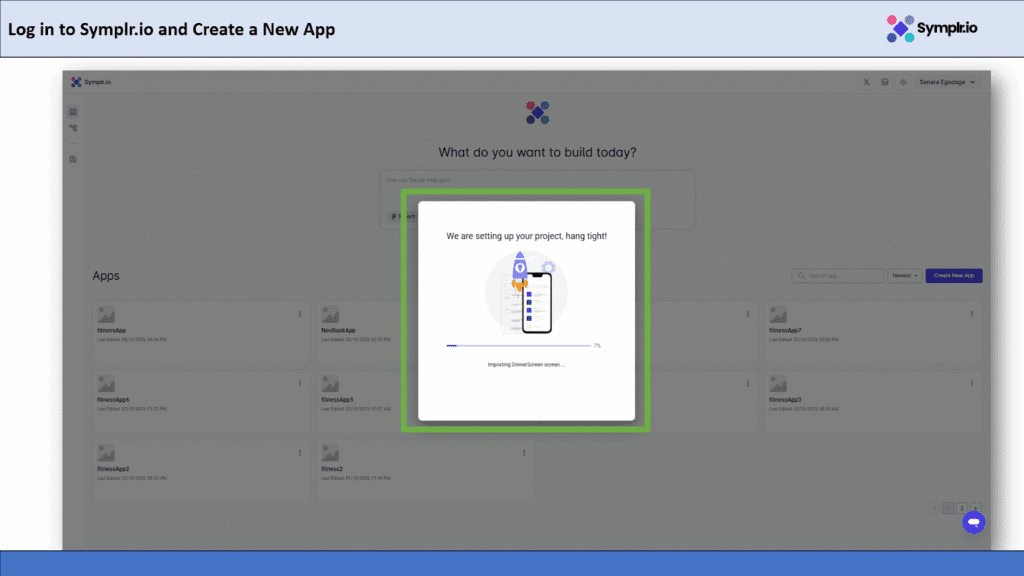Open three-dot menu on fitnessApp card

tap(299, 314)
